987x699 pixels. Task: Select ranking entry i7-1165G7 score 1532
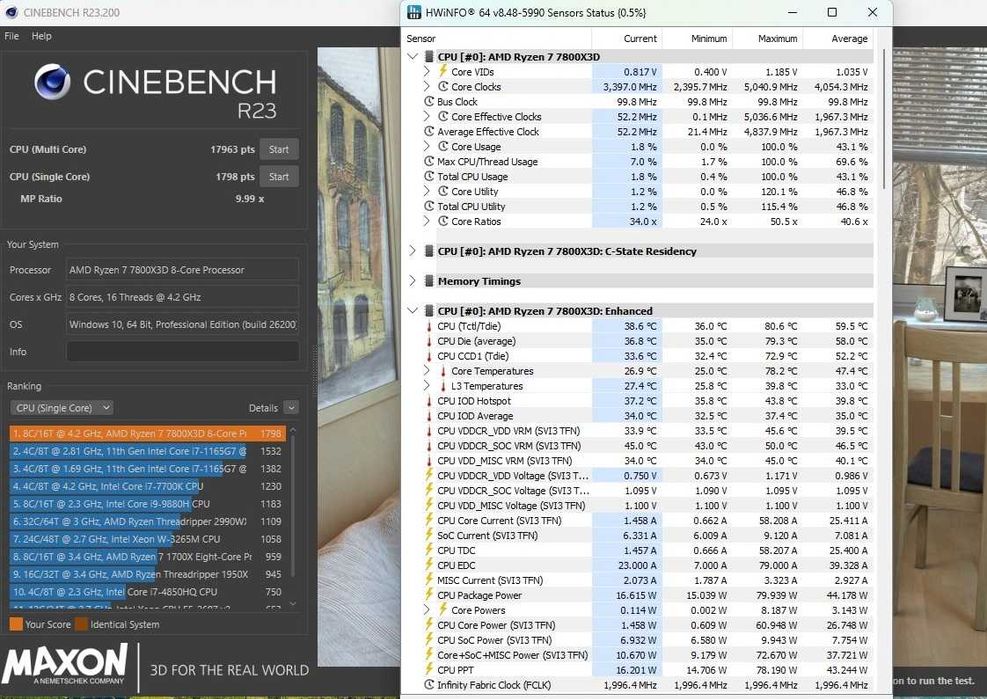click(x=147, y=451)
